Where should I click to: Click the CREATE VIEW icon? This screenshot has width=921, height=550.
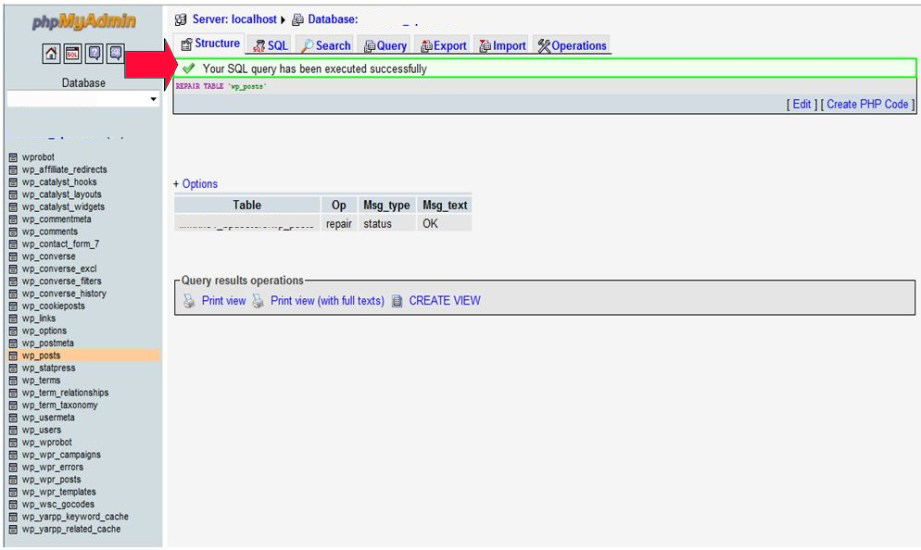coord(397,301)
